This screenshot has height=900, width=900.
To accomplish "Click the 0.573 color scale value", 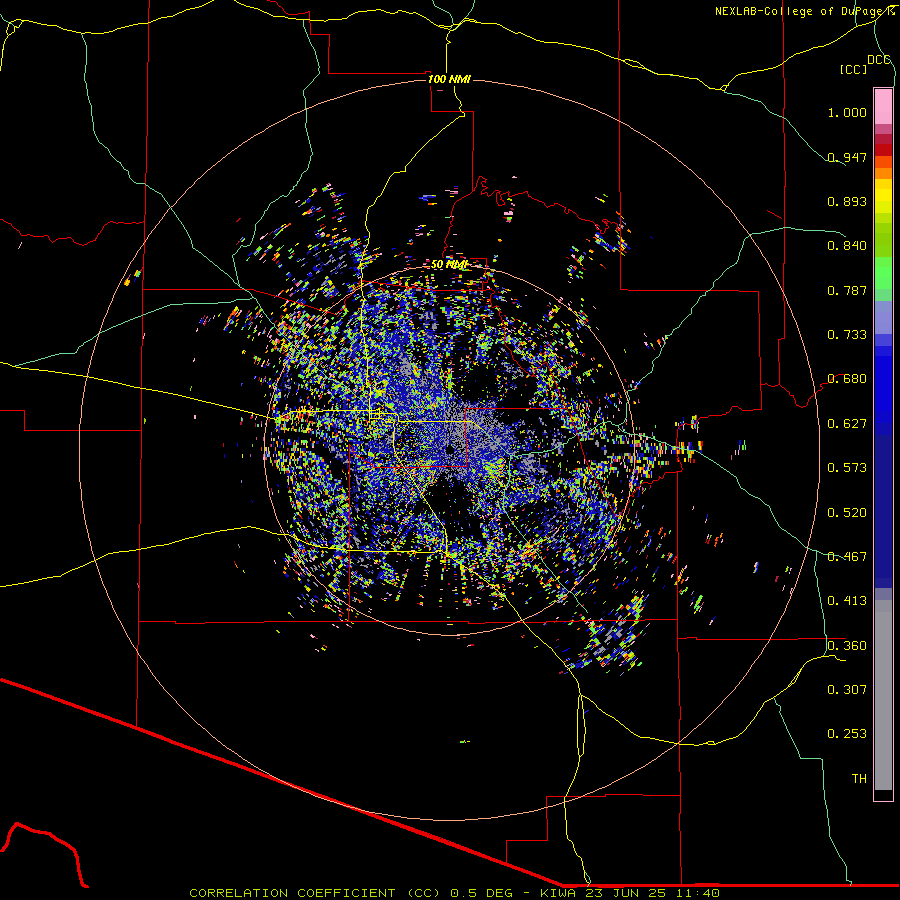I will 847,468.
